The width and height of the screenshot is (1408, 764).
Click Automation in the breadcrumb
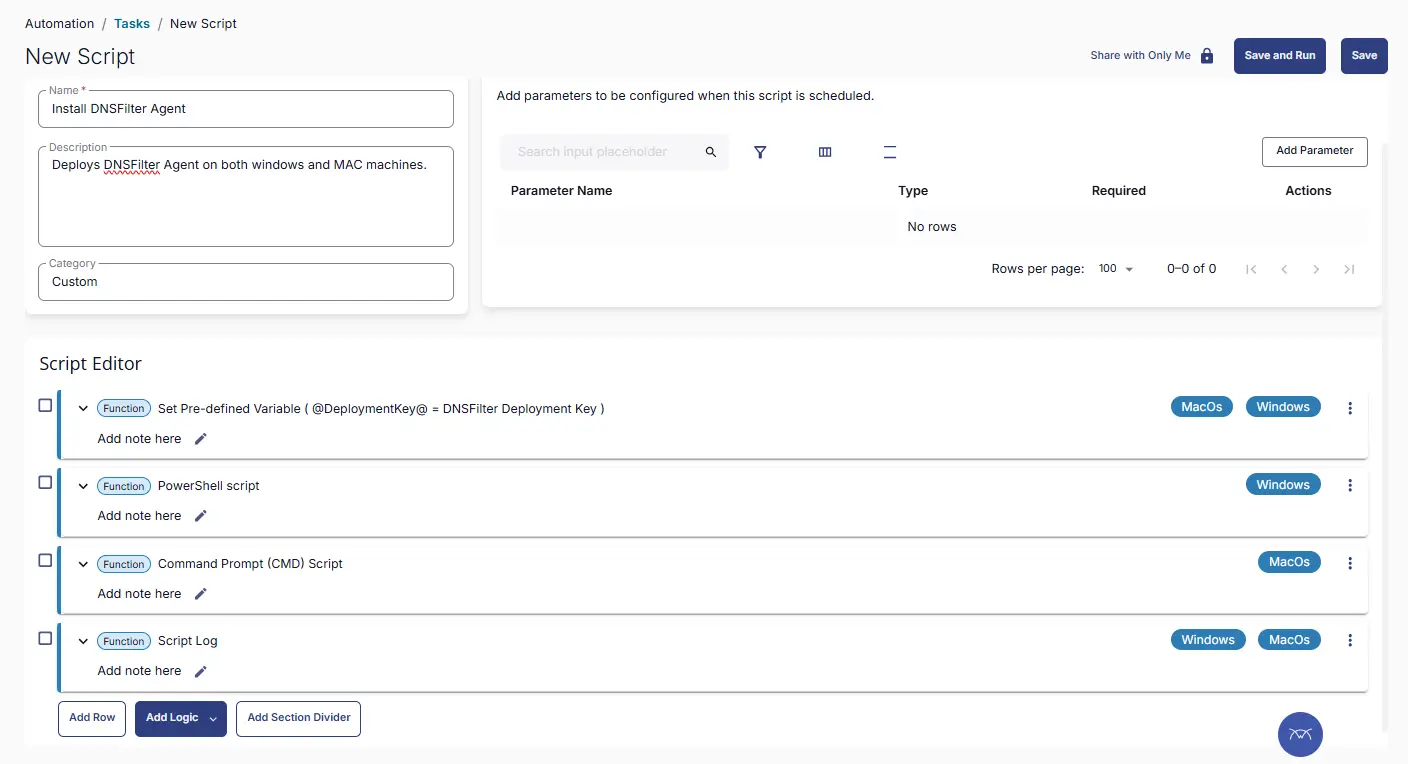59,23
